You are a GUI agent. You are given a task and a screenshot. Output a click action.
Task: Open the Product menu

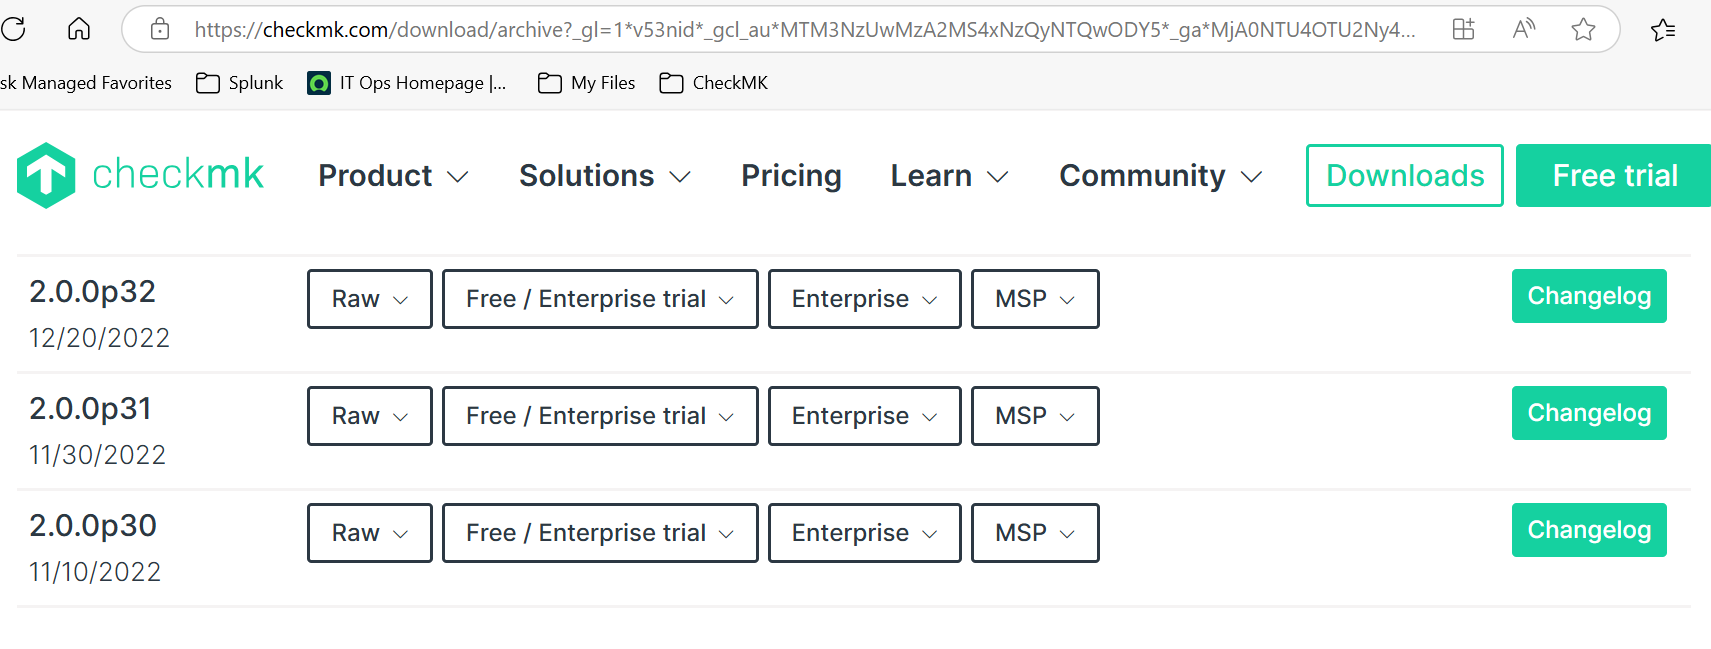(x=393, y=176)
